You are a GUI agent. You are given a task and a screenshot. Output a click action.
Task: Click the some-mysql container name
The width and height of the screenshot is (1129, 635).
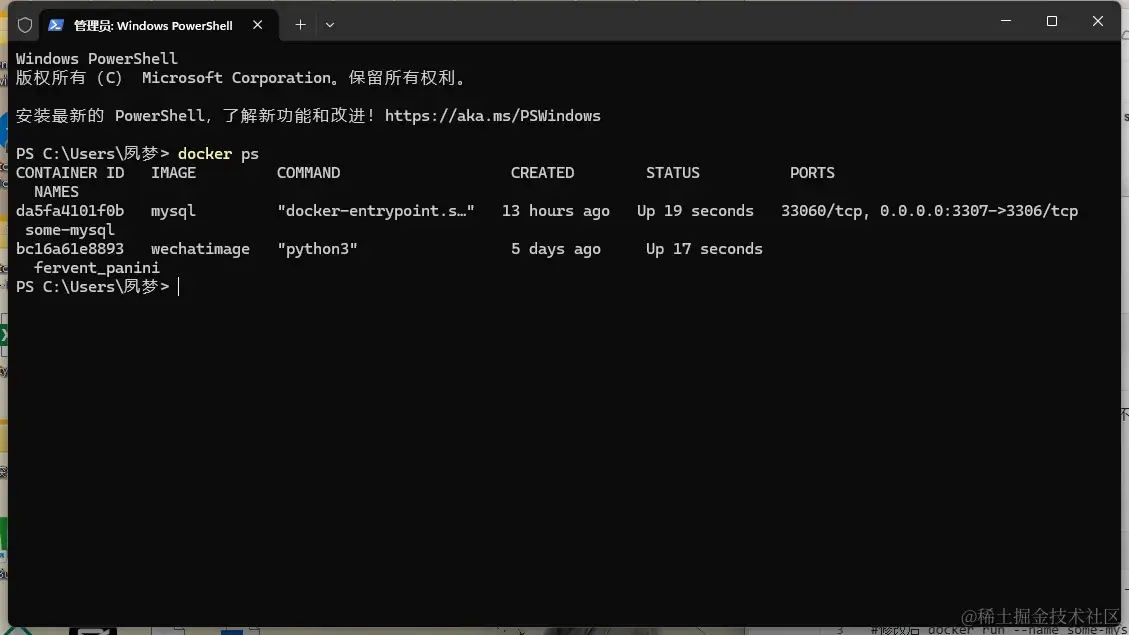tap(70, 230)
